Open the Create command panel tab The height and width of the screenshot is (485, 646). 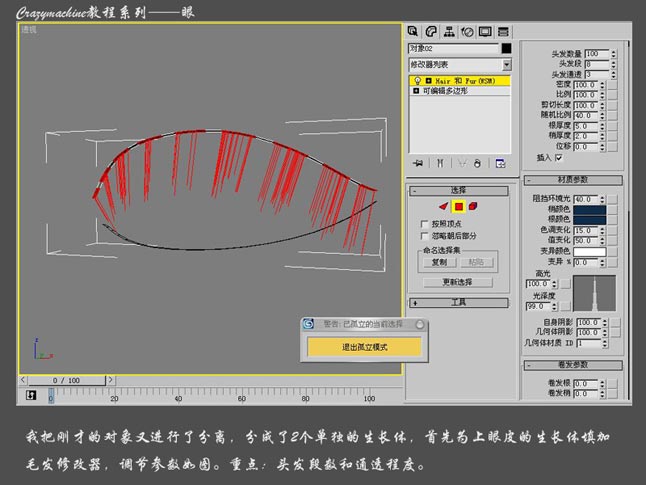pos(413,32)
